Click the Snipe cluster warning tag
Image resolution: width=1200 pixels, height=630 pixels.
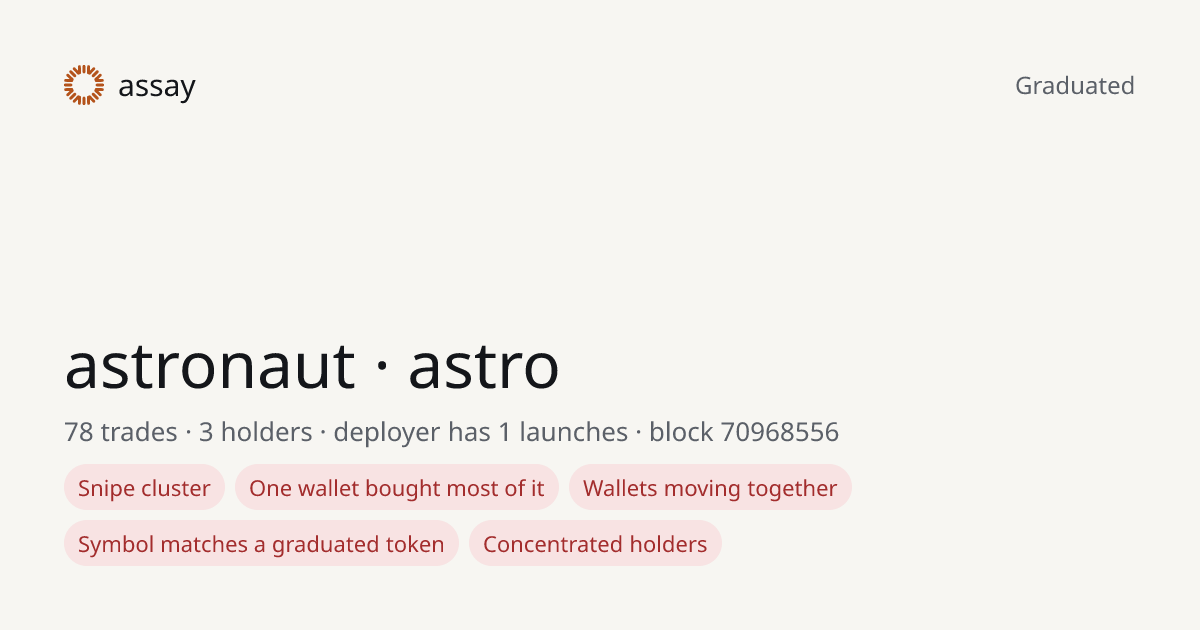[144, 488]
